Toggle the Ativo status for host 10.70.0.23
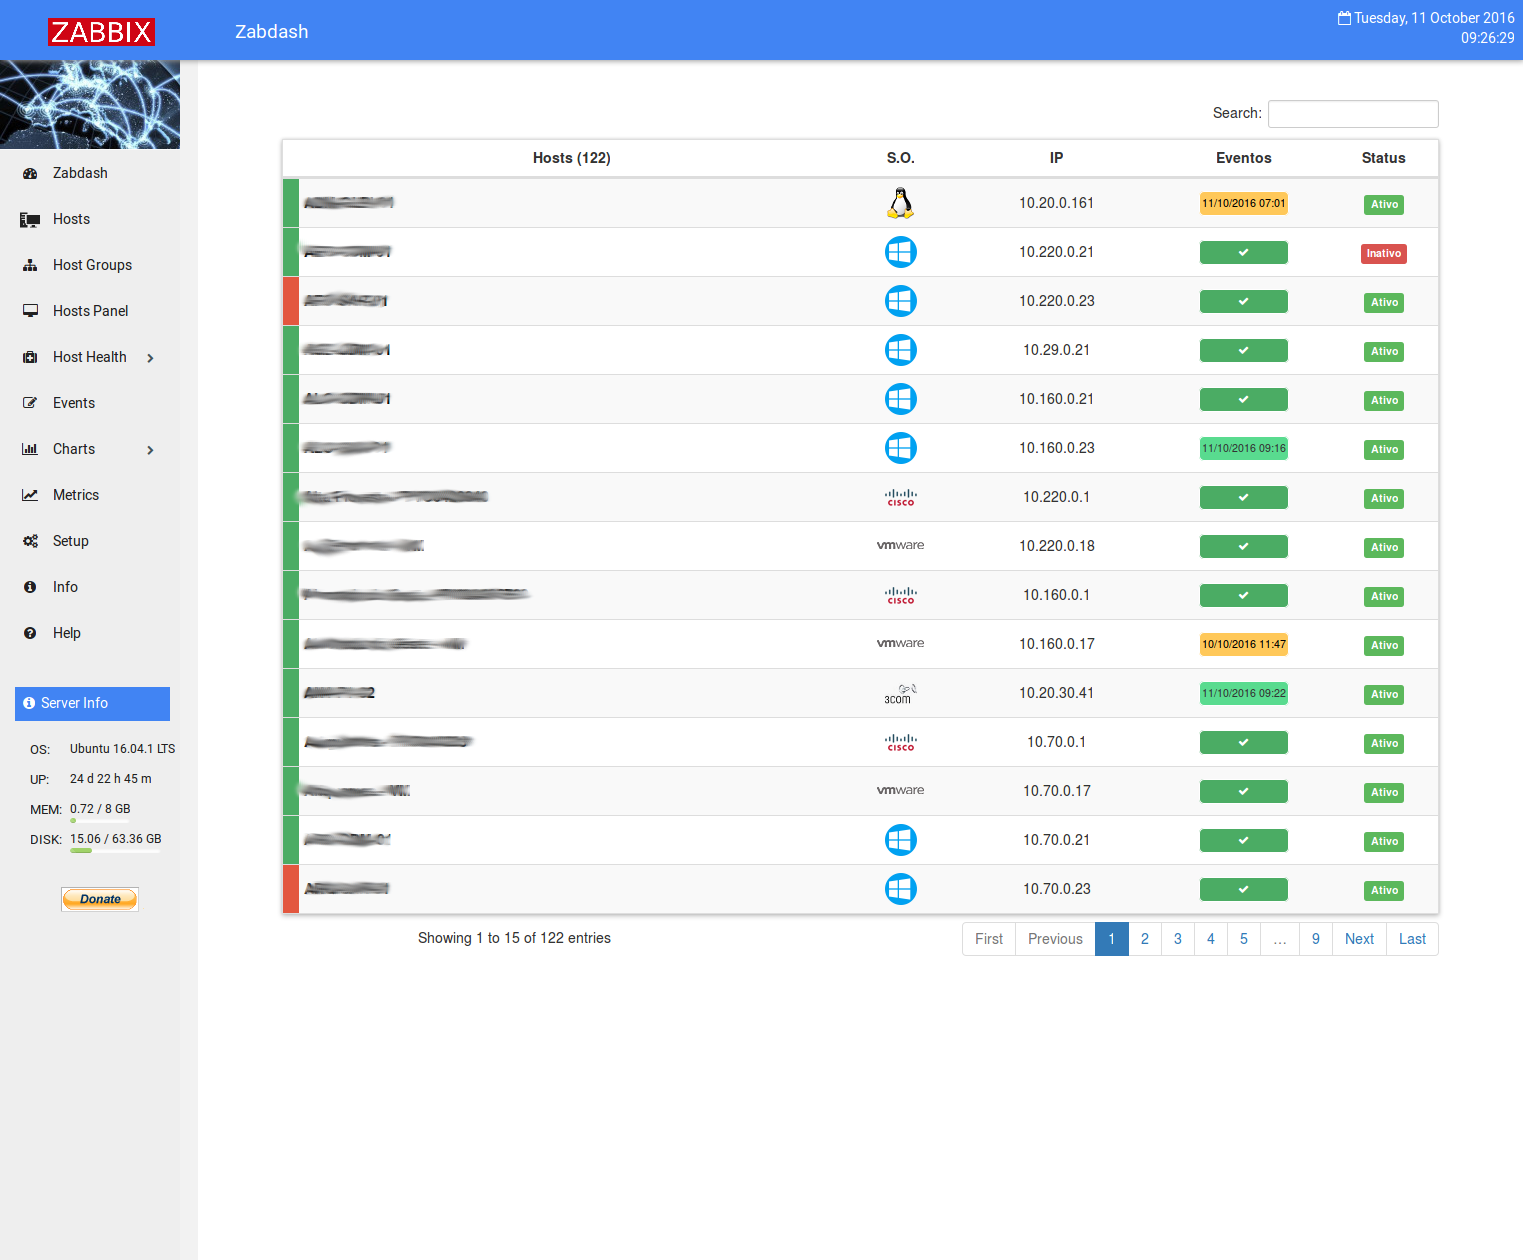The image size is (1523, 1260). click(x=1383, y=890)
